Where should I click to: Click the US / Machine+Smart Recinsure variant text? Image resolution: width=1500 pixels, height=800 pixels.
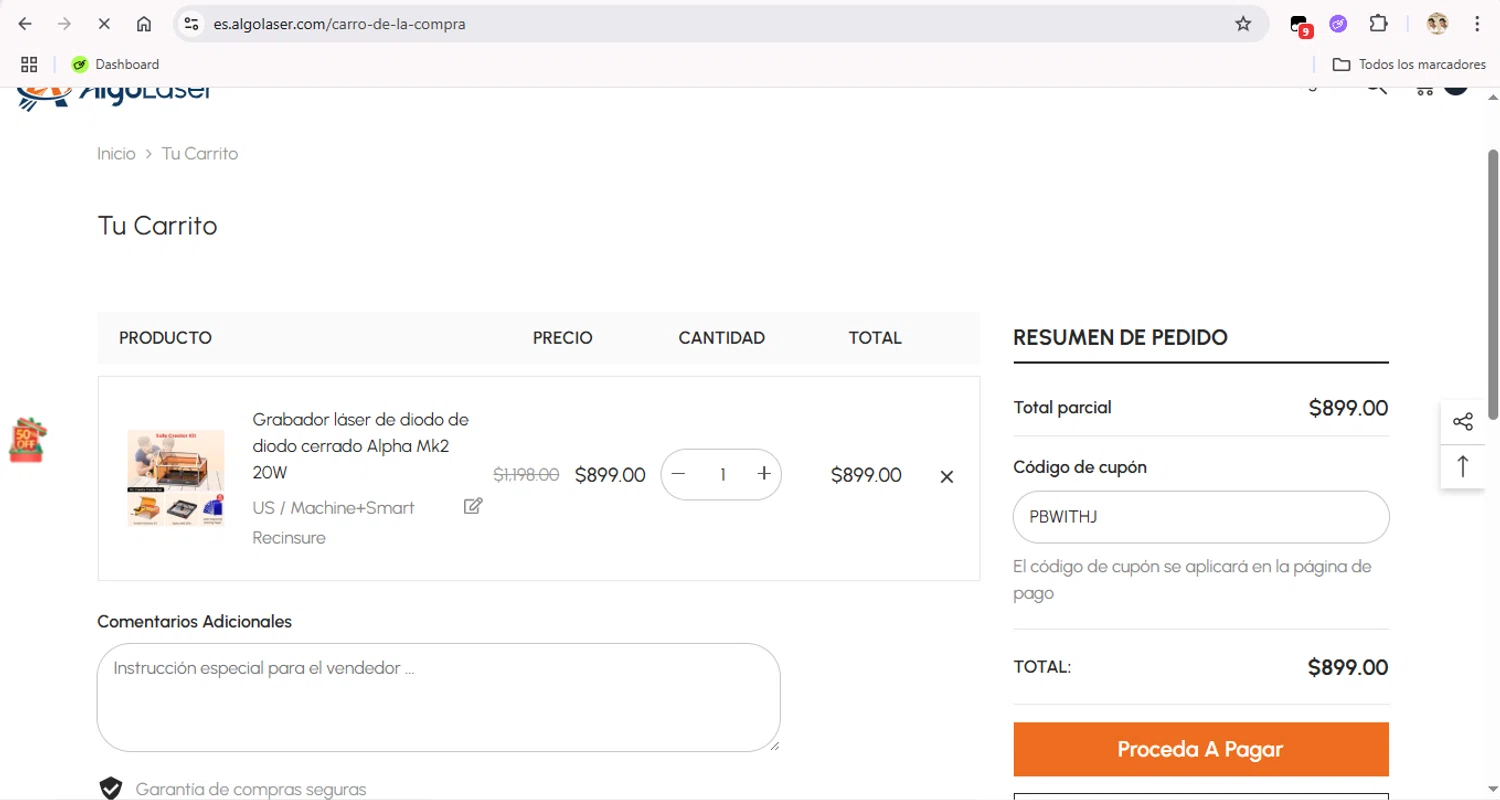pos(333,523)
